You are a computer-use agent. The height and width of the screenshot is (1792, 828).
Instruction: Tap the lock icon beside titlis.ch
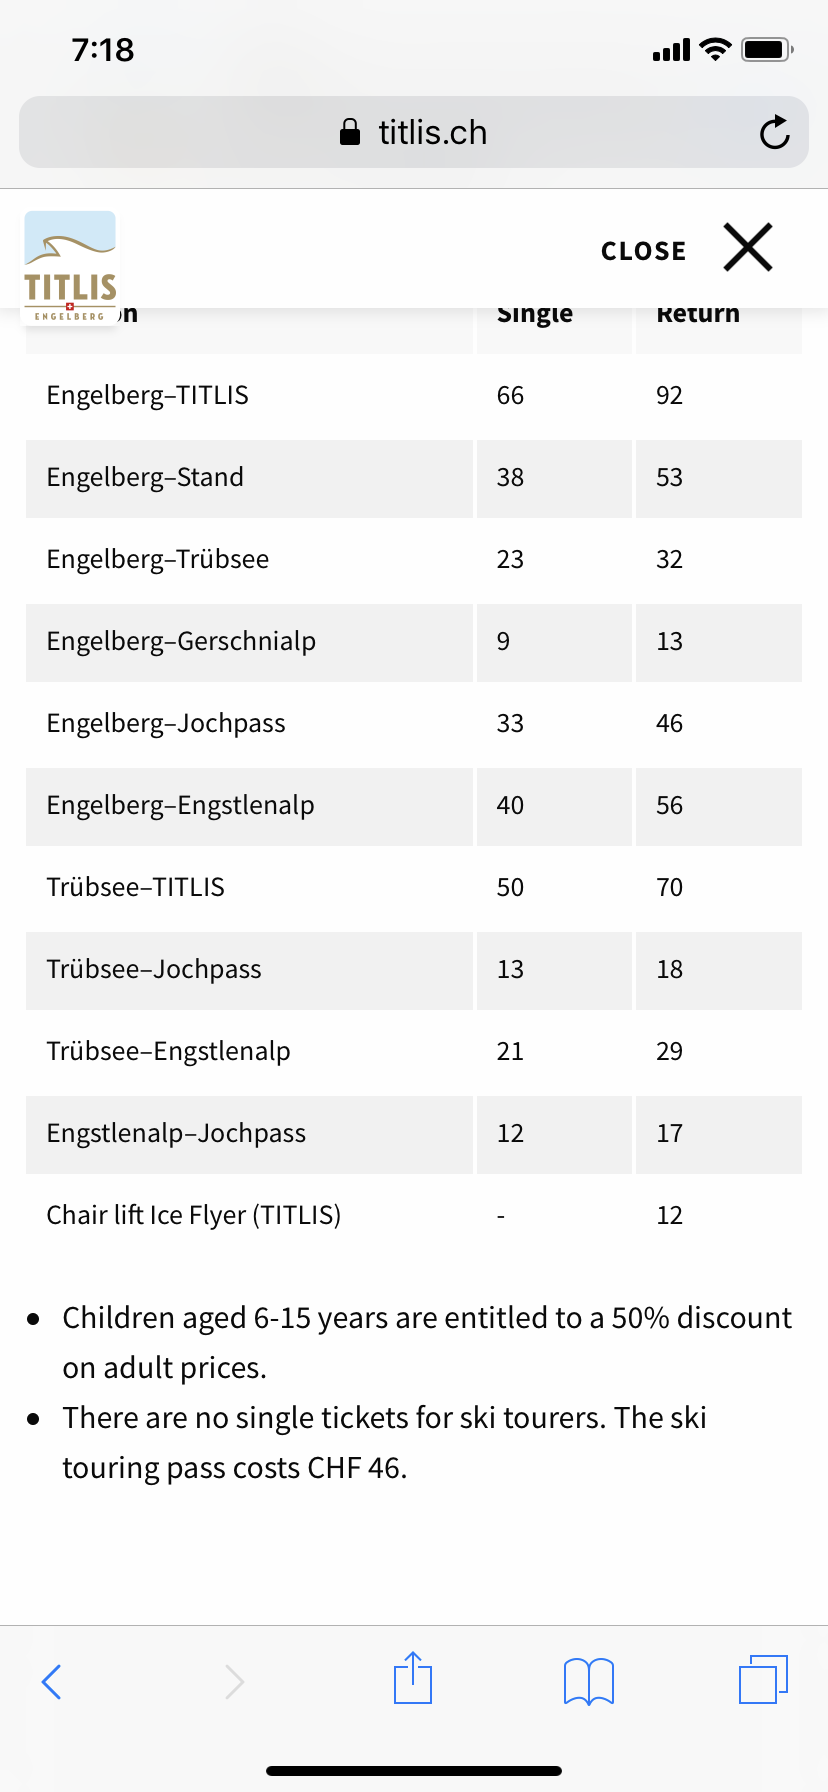[350, 132]
